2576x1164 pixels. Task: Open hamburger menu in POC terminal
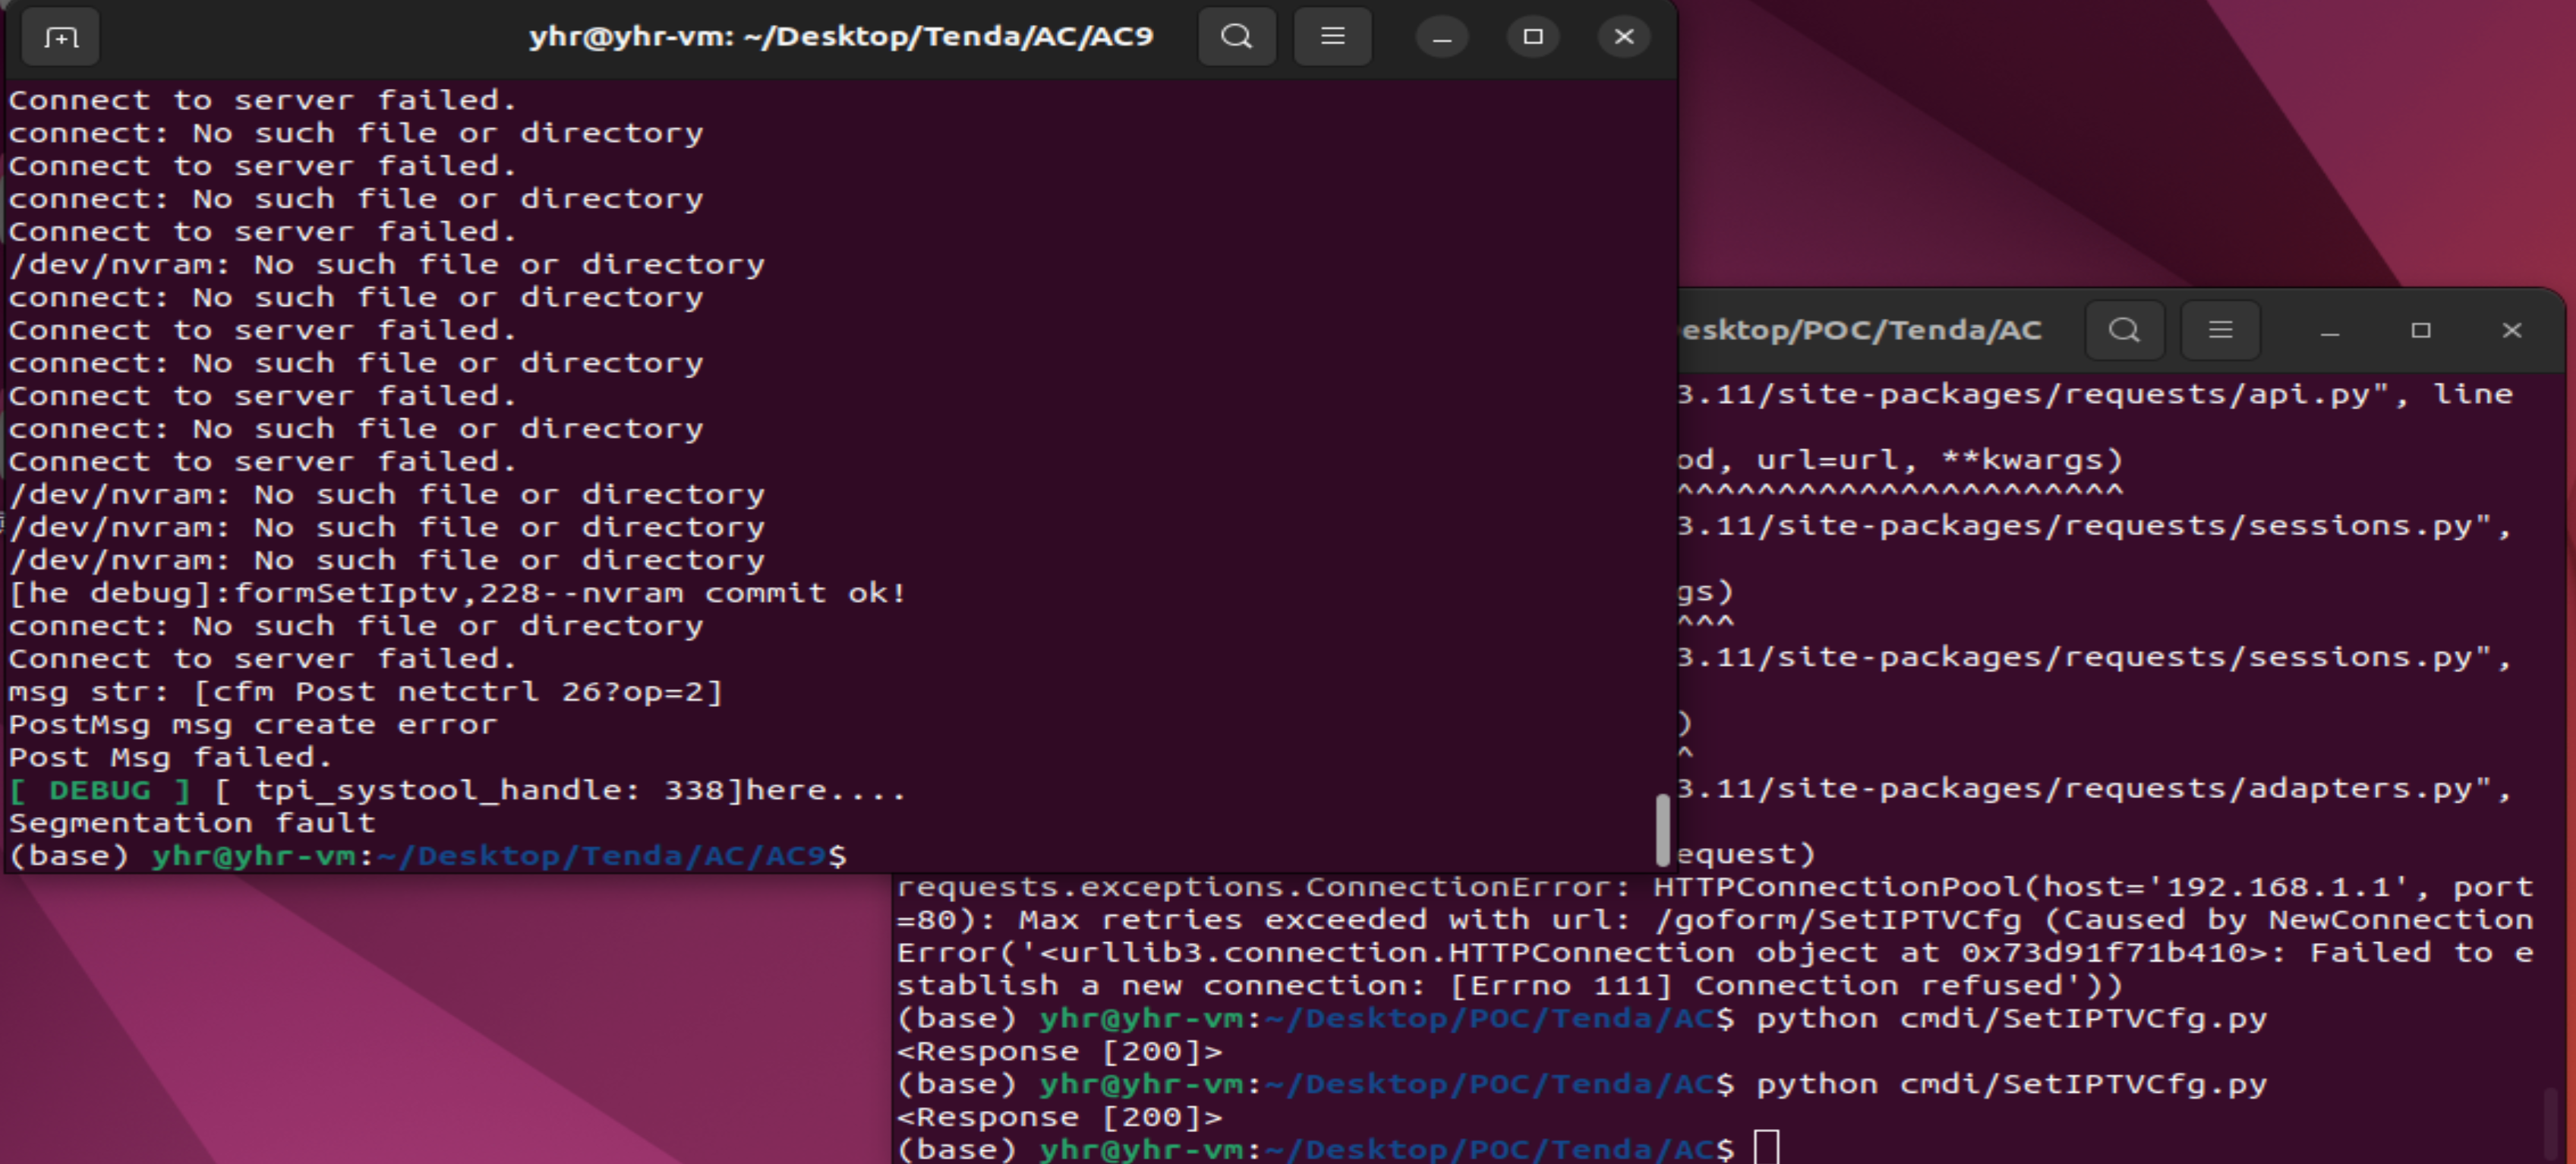pyautogui.click(x=2220, y=331)
